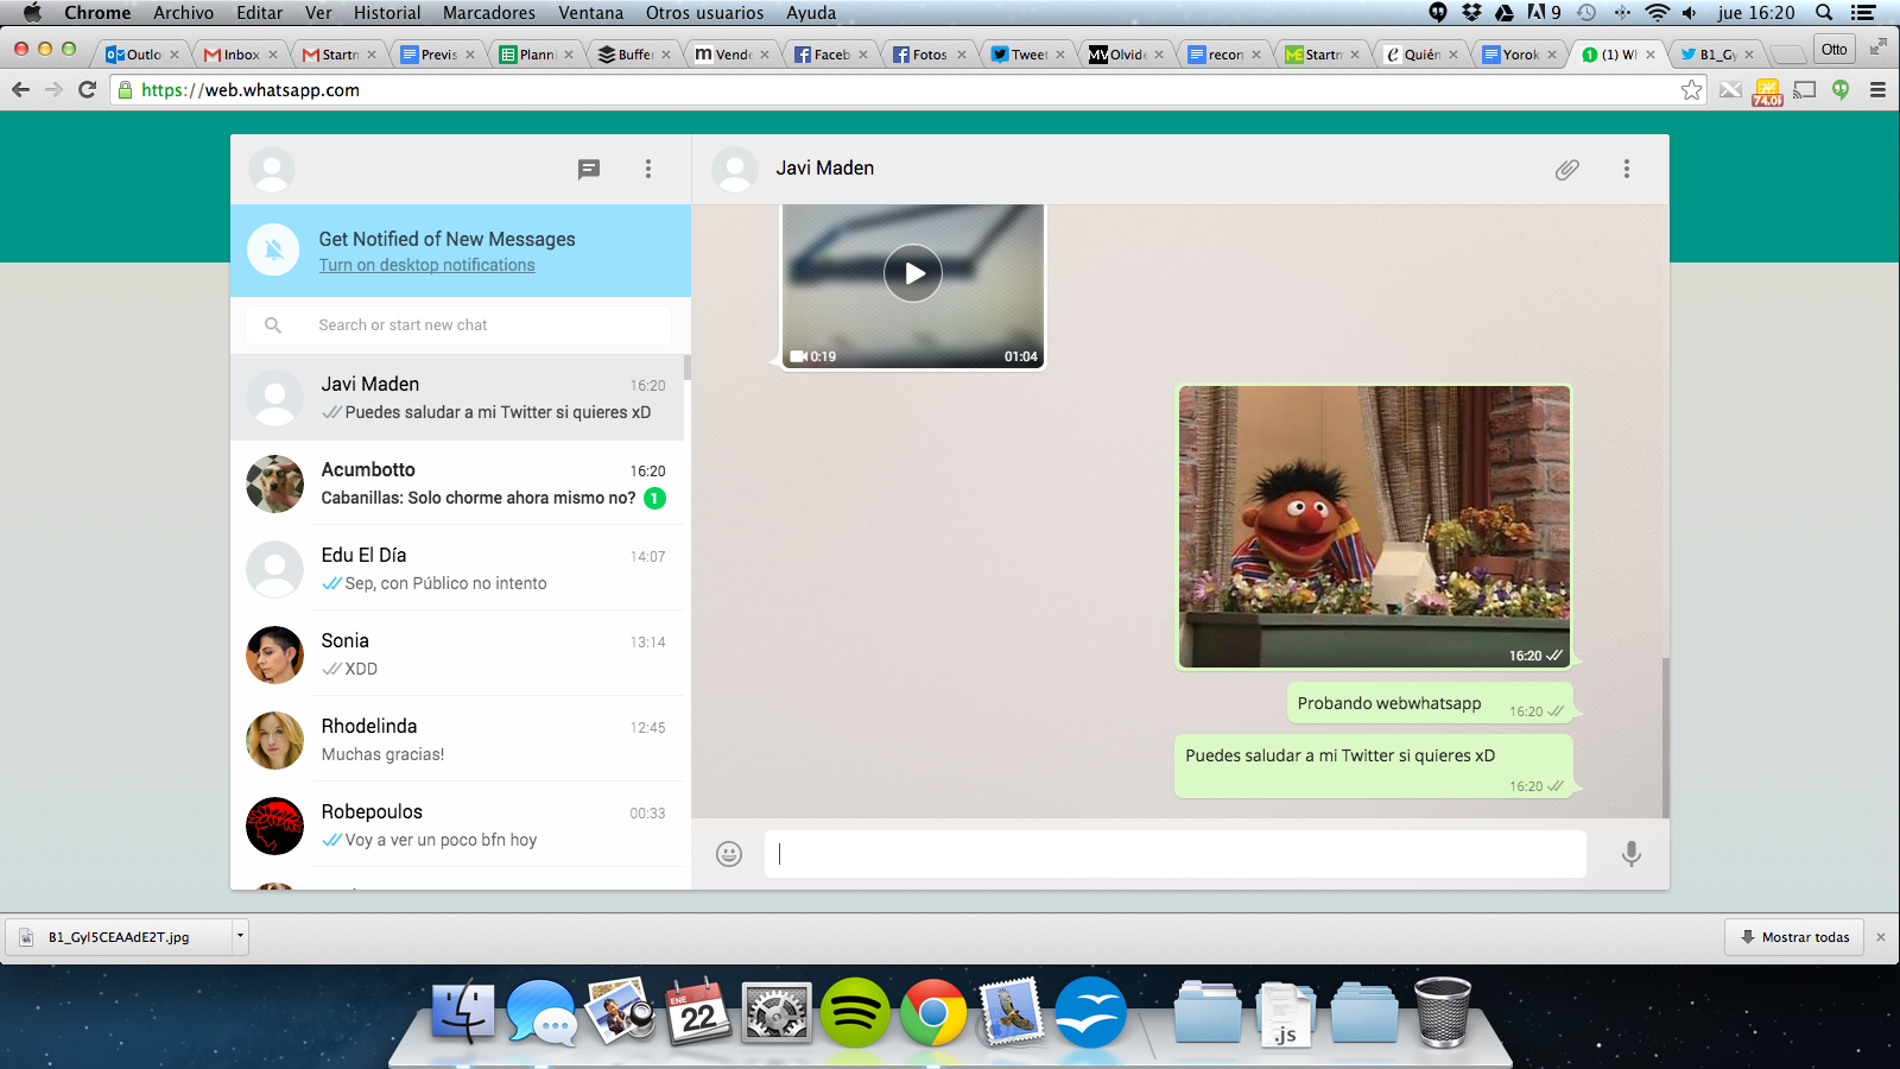Reload the web.whatsapp.com page

pos(88,90)
